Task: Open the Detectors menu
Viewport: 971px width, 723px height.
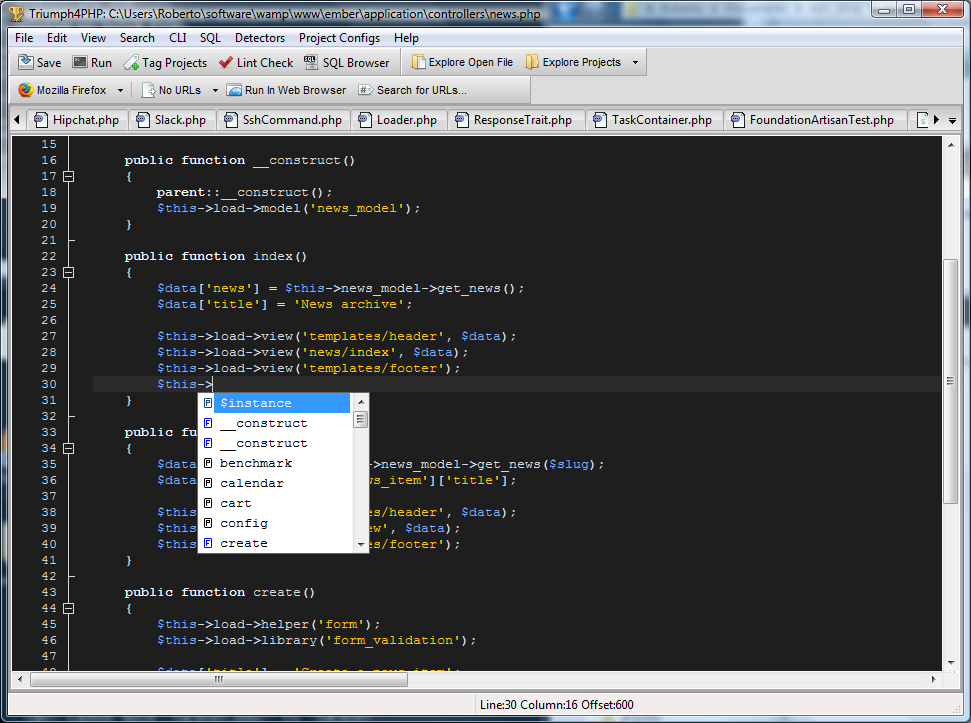Action: pyautogui.click(x=260, y=38)
